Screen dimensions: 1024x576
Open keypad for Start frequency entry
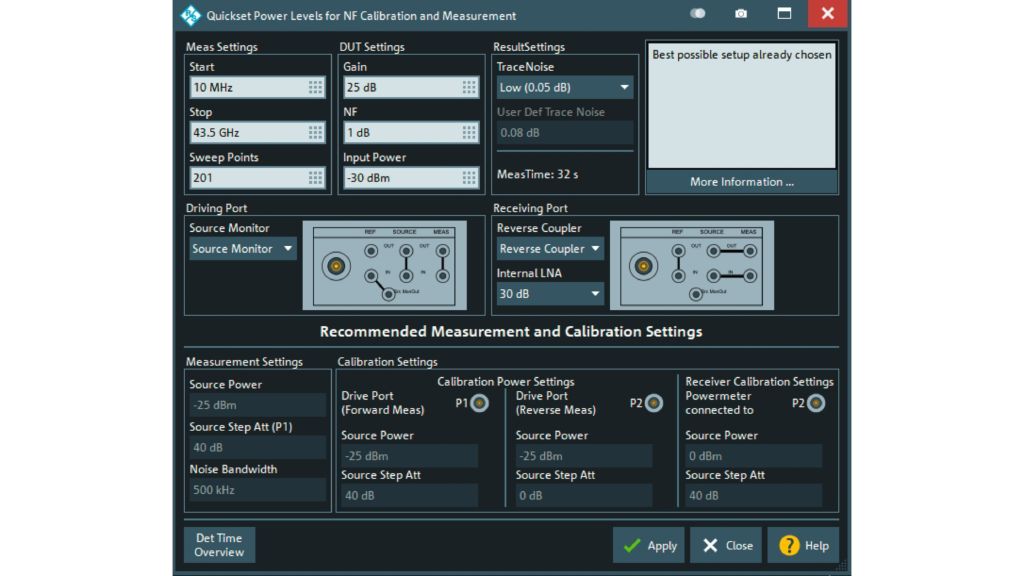point(316,87)
